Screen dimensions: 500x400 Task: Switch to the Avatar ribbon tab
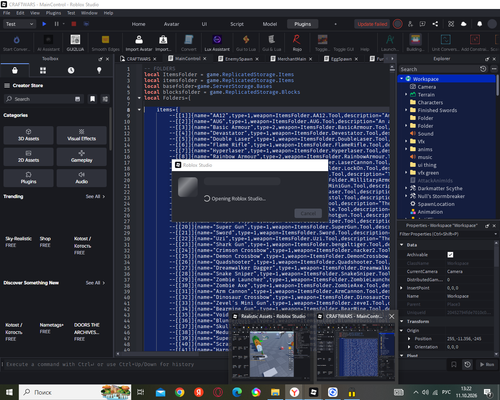[171, 24]
